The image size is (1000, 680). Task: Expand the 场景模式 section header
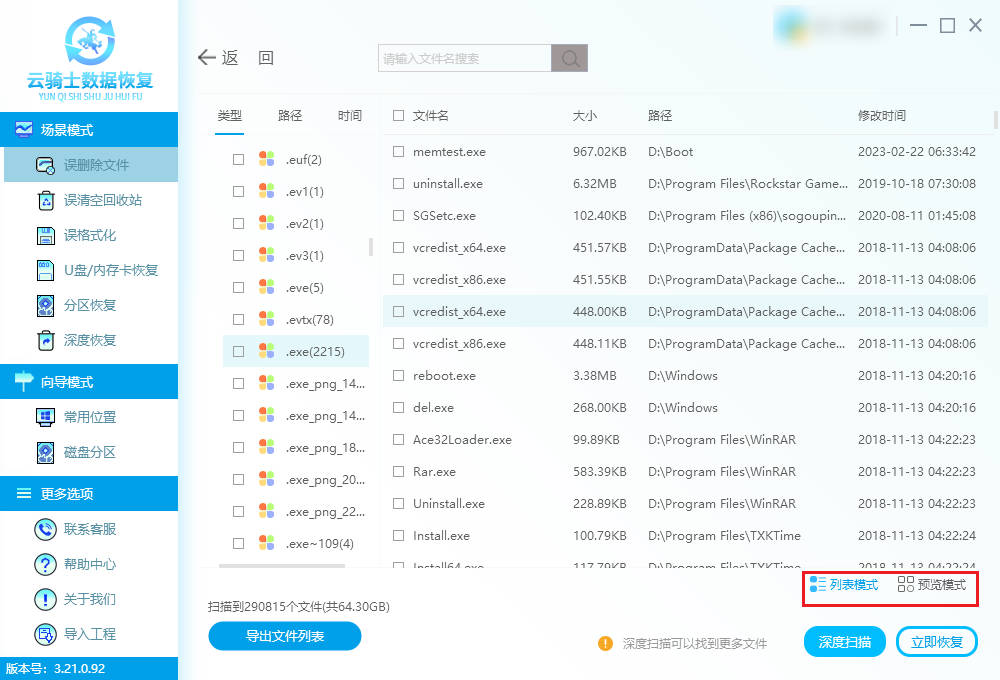(x=89, y=130)
